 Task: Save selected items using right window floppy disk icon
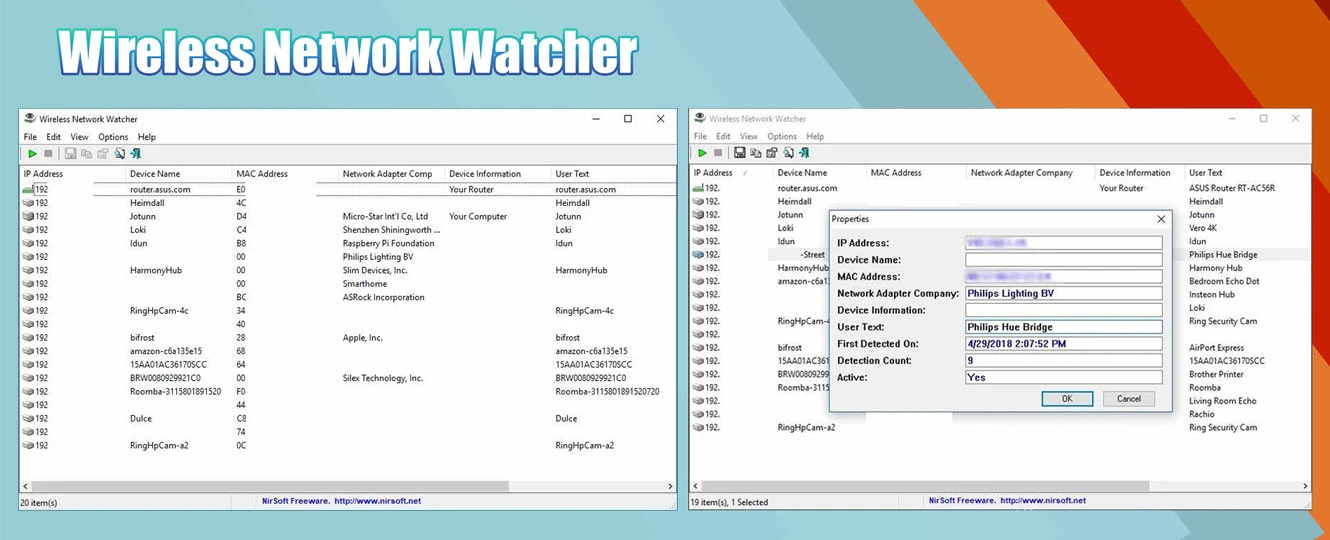tap(739, 153)
